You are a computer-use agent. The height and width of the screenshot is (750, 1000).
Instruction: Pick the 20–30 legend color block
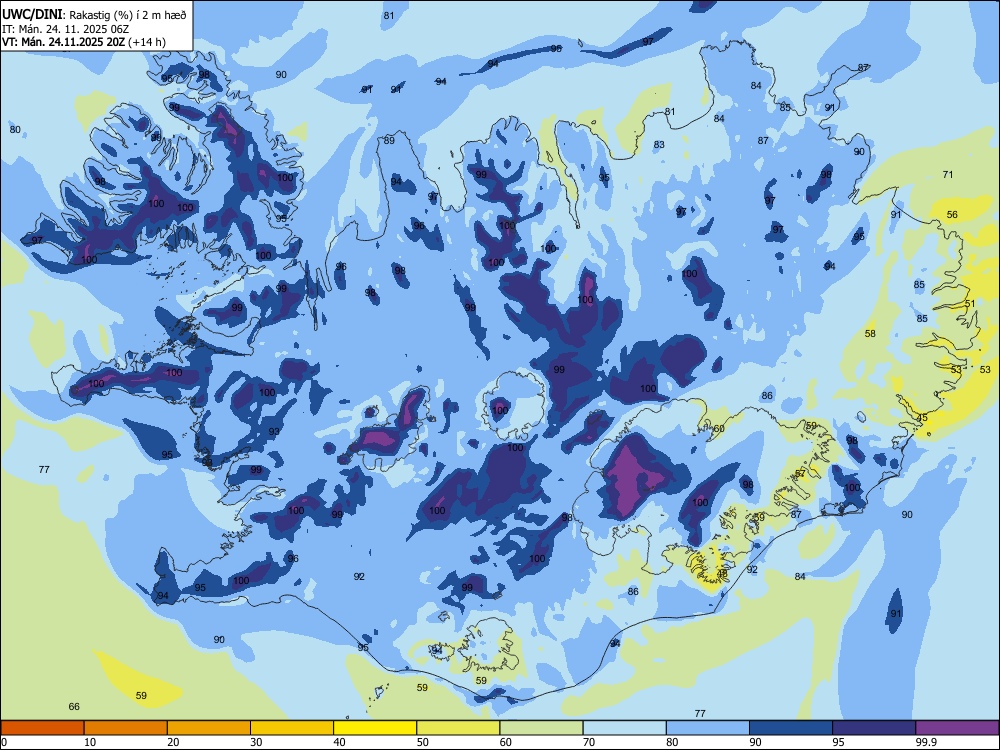click(209, 728)
